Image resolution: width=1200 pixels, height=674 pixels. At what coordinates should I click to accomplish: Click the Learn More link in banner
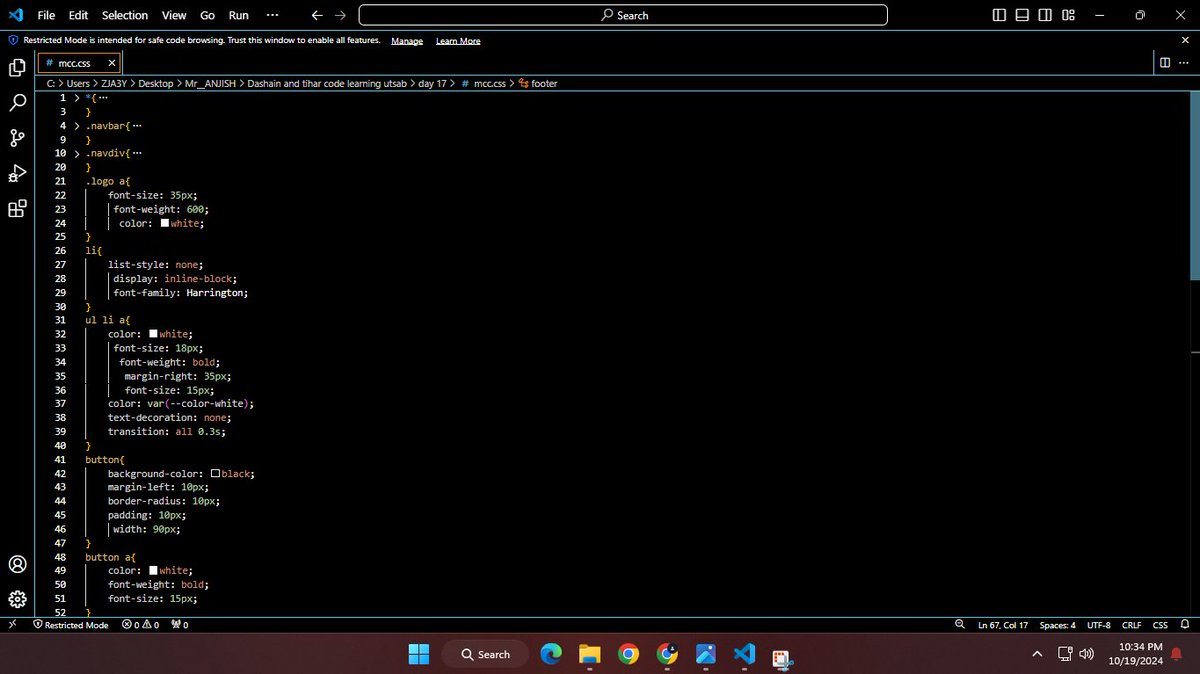pos(458,41)
